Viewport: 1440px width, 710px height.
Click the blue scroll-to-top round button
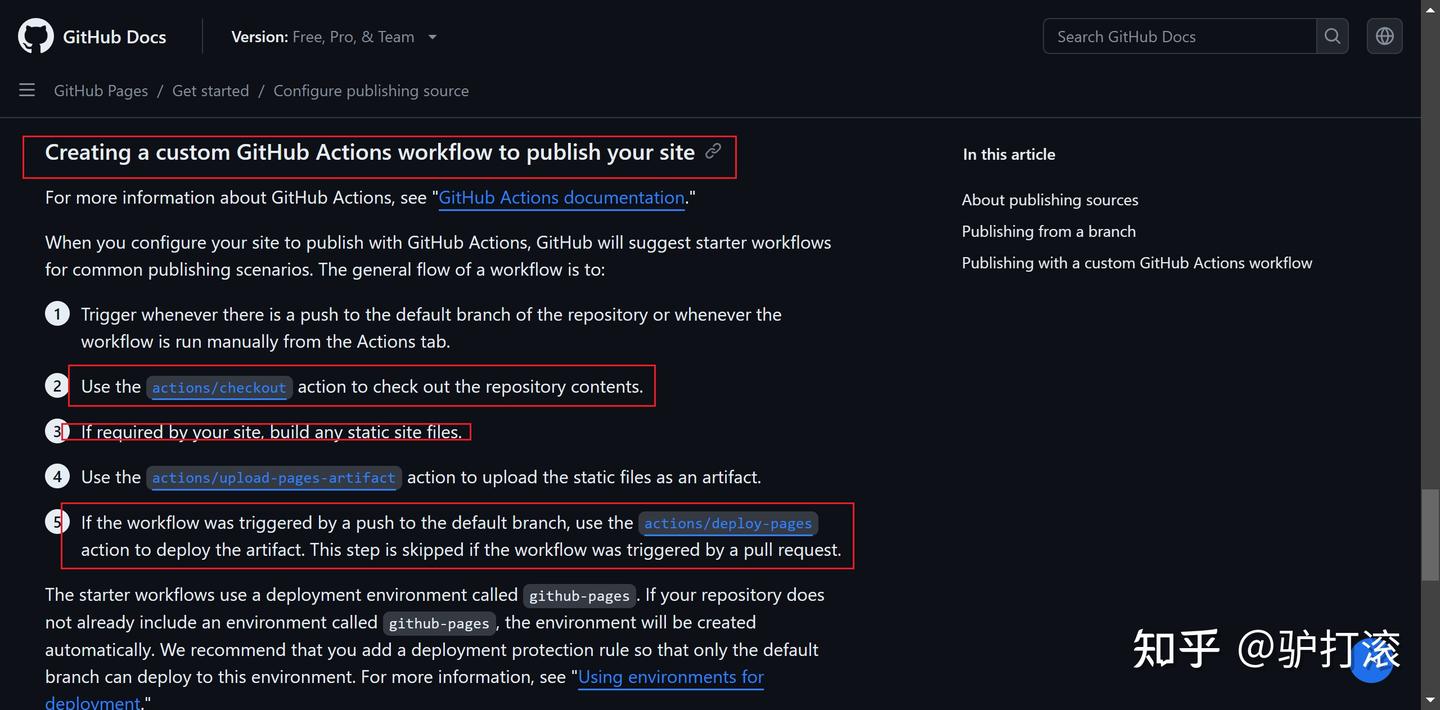(1372, 660)
